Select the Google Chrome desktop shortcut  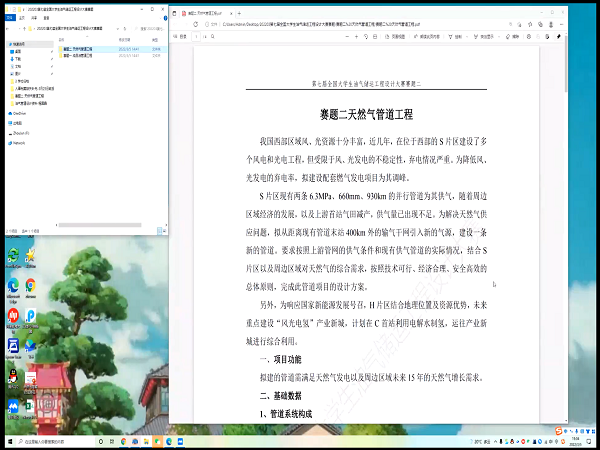point(31,289)
